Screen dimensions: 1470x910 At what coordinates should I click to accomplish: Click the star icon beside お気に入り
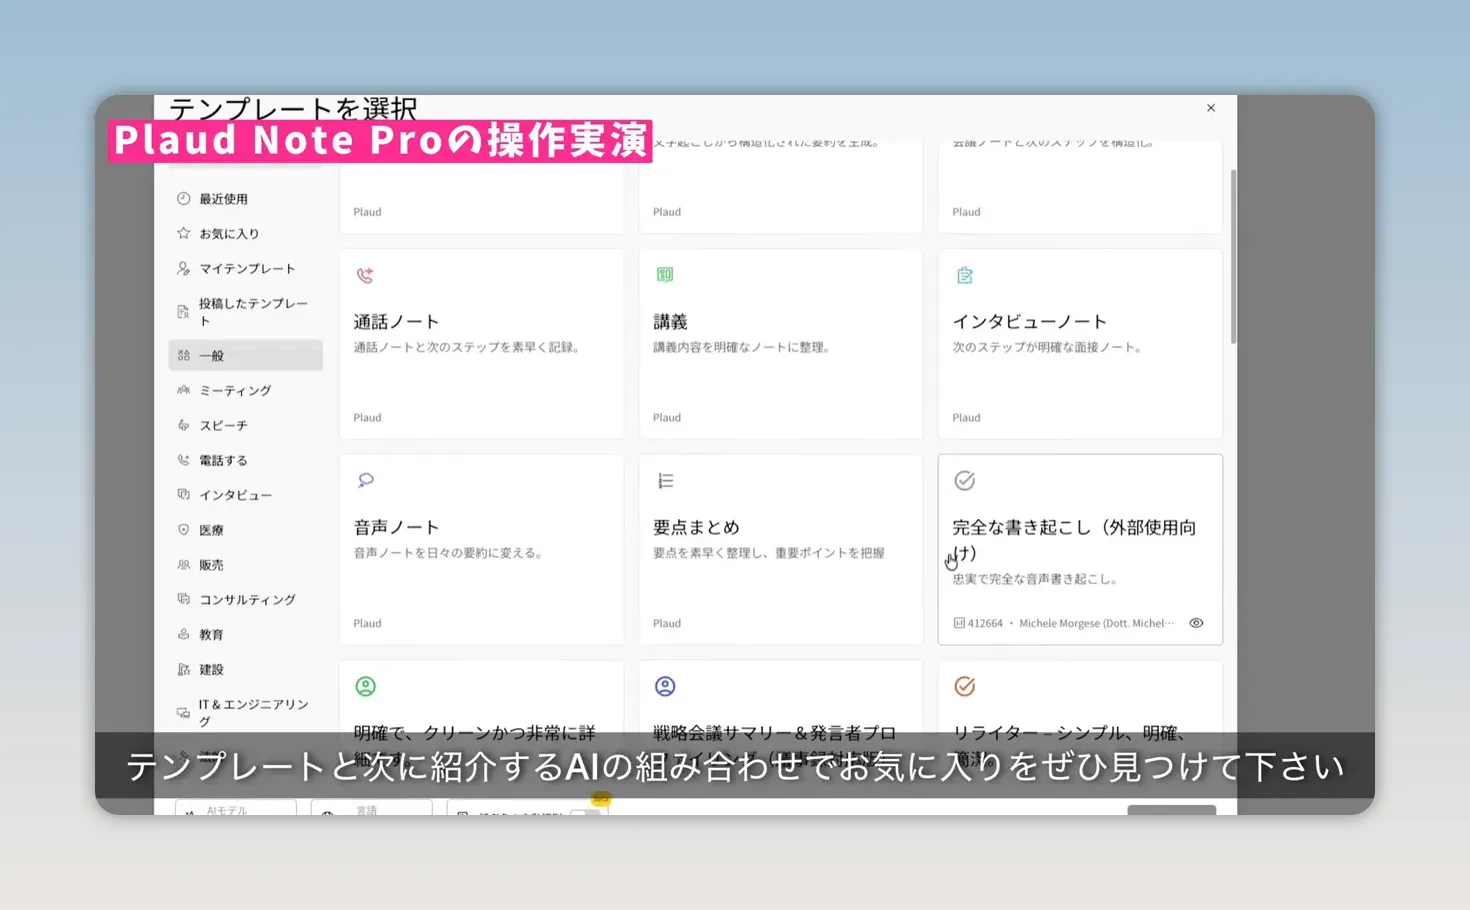tap(183, 233)
